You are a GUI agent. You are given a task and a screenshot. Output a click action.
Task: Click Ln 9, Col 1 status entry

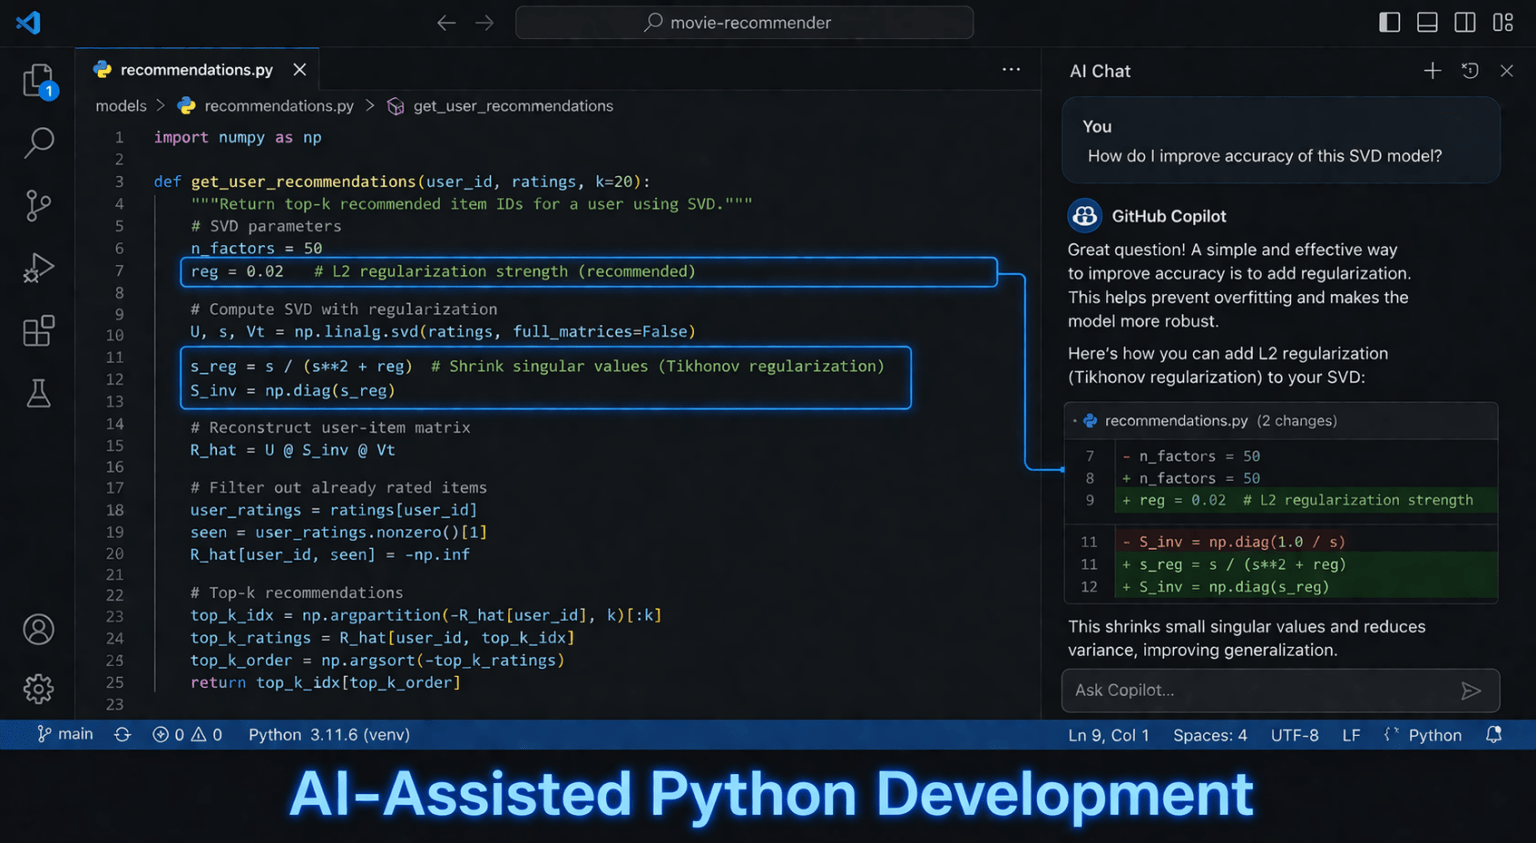[1108, 735]
